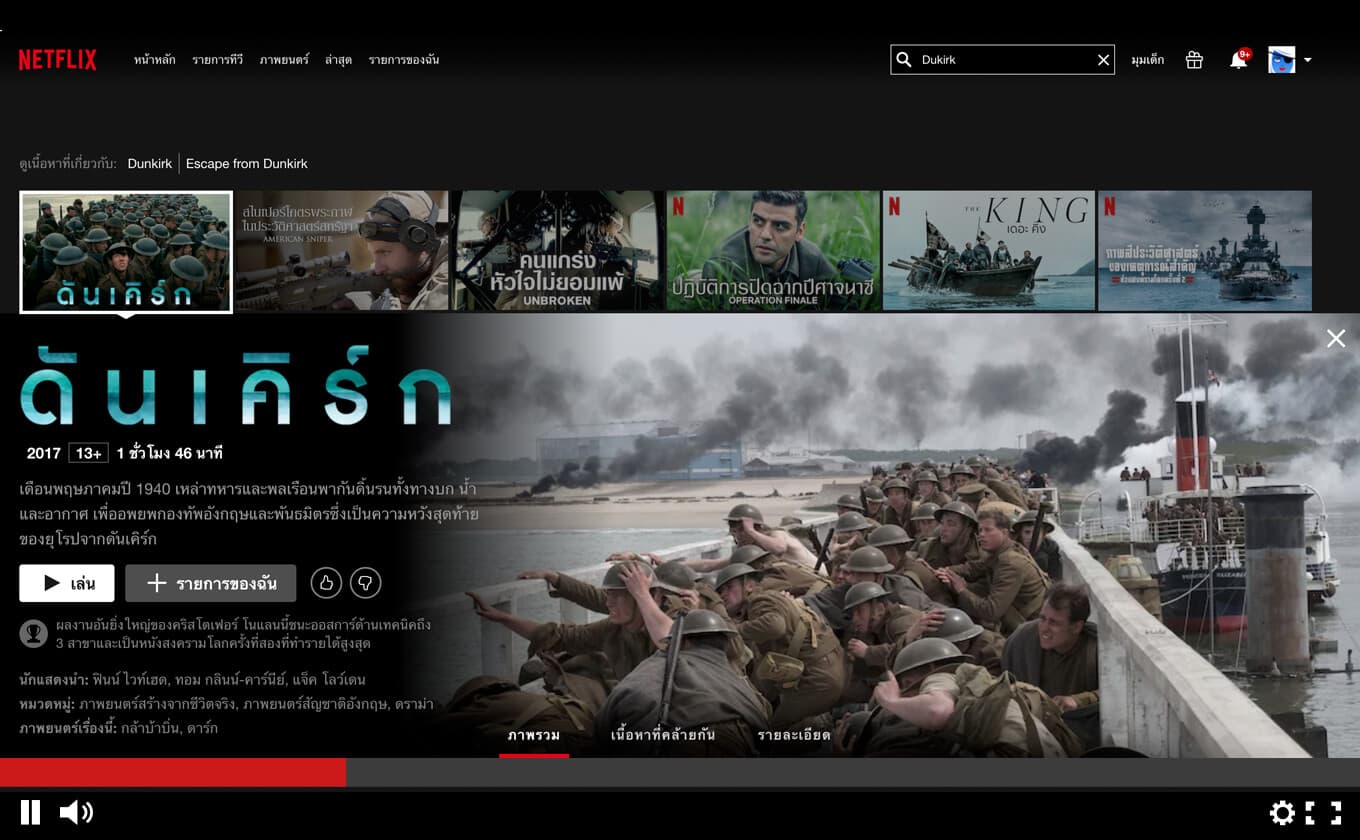
Task: Rate Dunkirk with thumbs down
Action: point(366,582)
